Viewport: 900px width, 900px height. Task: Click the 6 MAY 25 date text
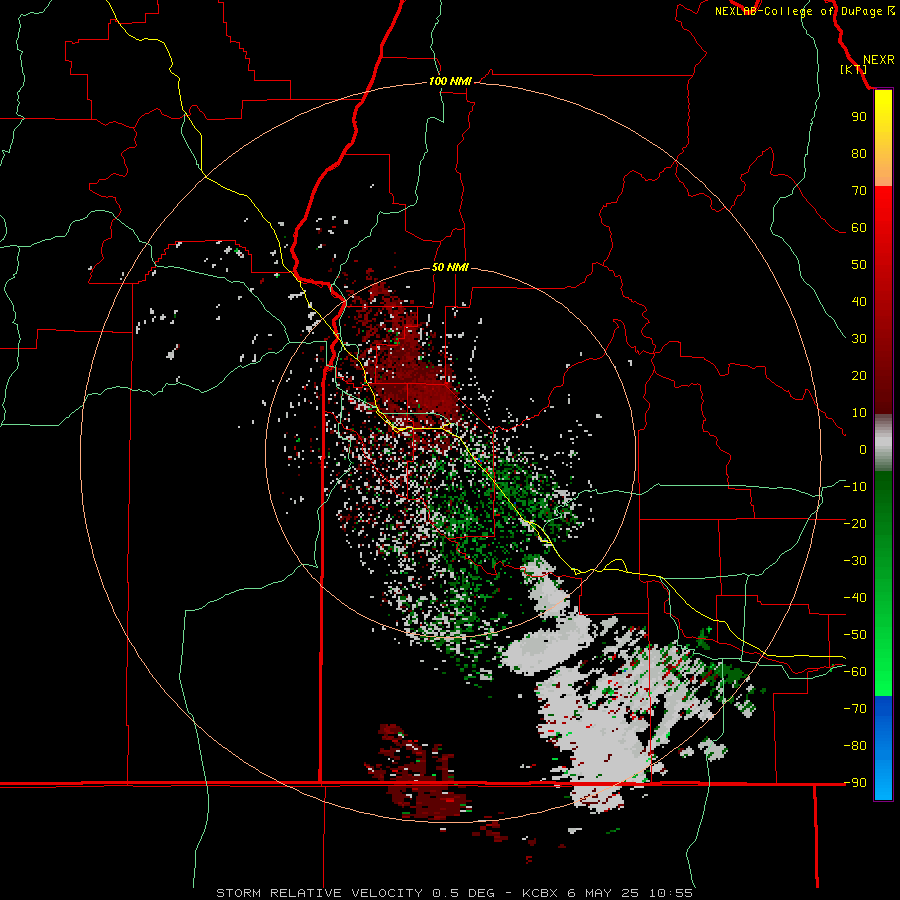[602, 893]
